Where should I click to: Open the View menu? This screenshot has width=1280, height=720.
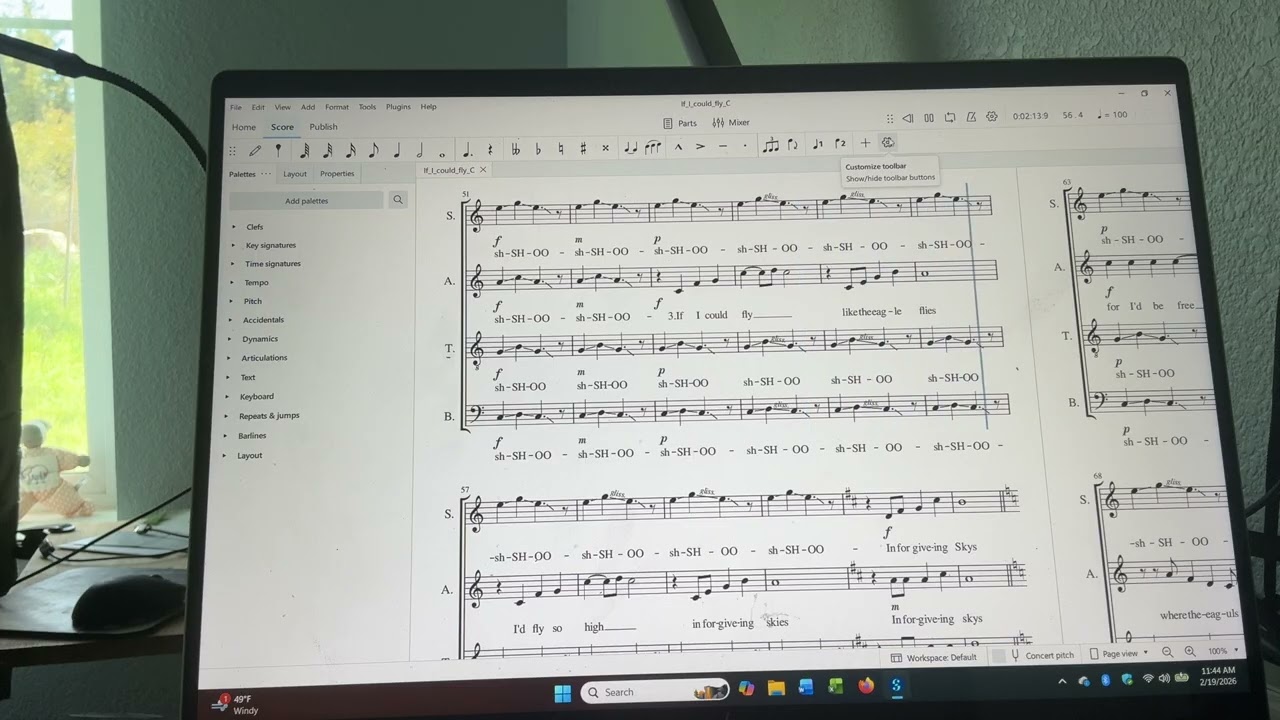[283, 107]
